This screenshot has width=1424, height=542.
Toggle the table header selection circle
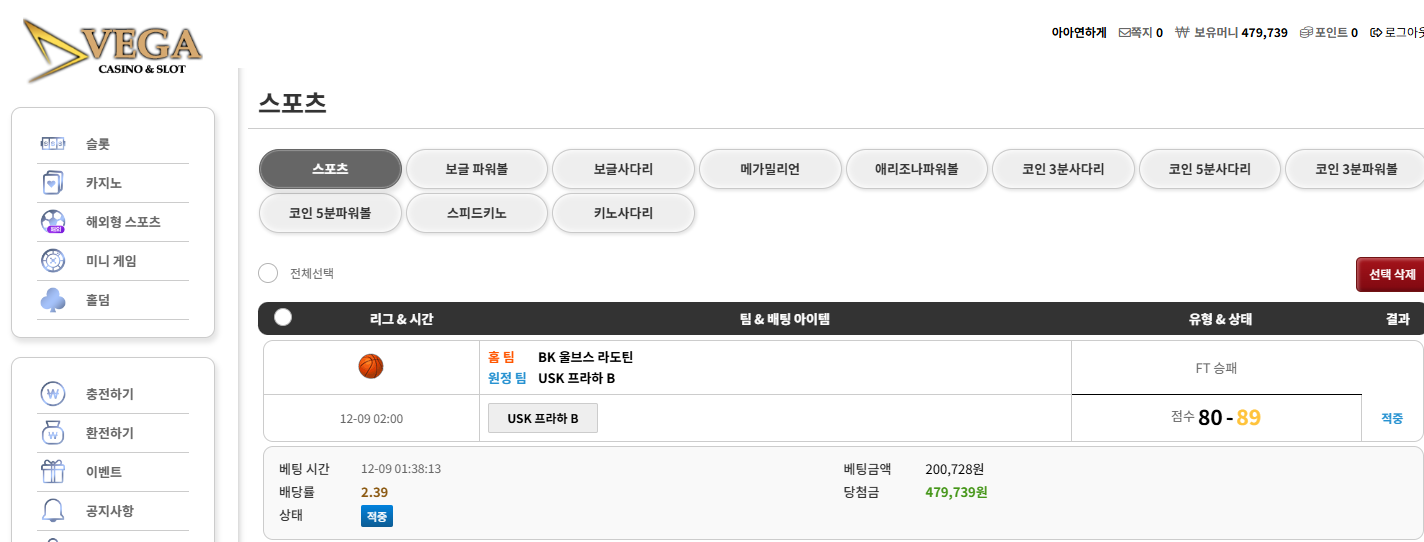pyautogui.click(x=283, y=317)
